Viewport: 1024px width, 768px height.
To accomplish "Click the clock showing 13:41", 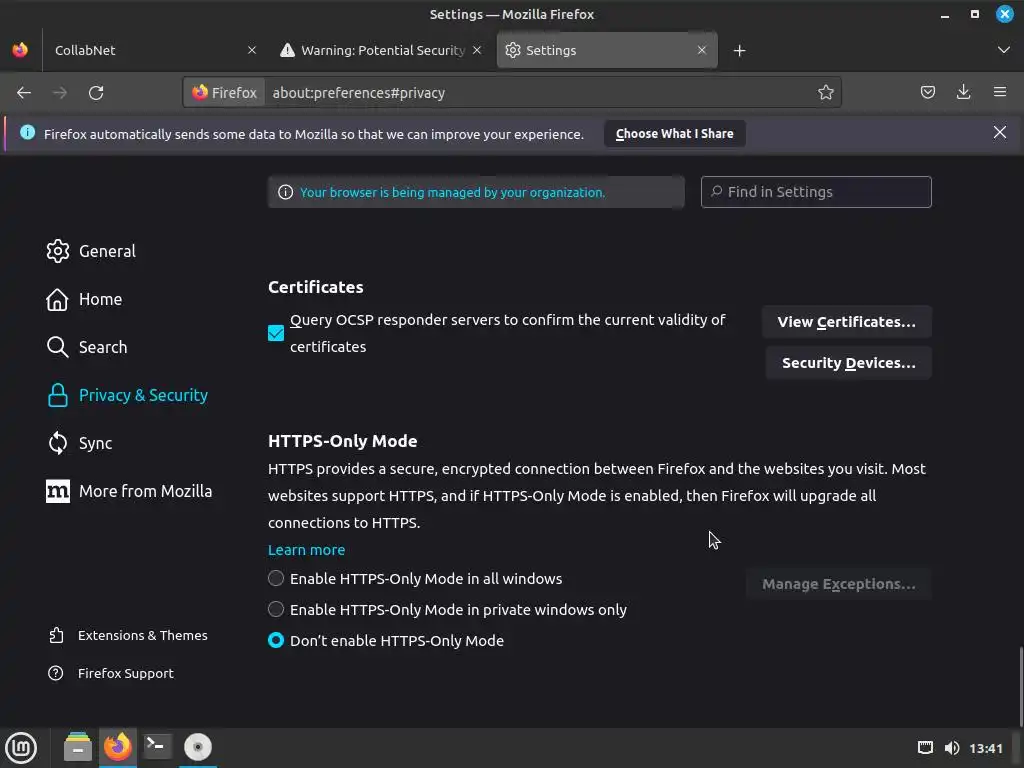I will [x=985, y=748].
